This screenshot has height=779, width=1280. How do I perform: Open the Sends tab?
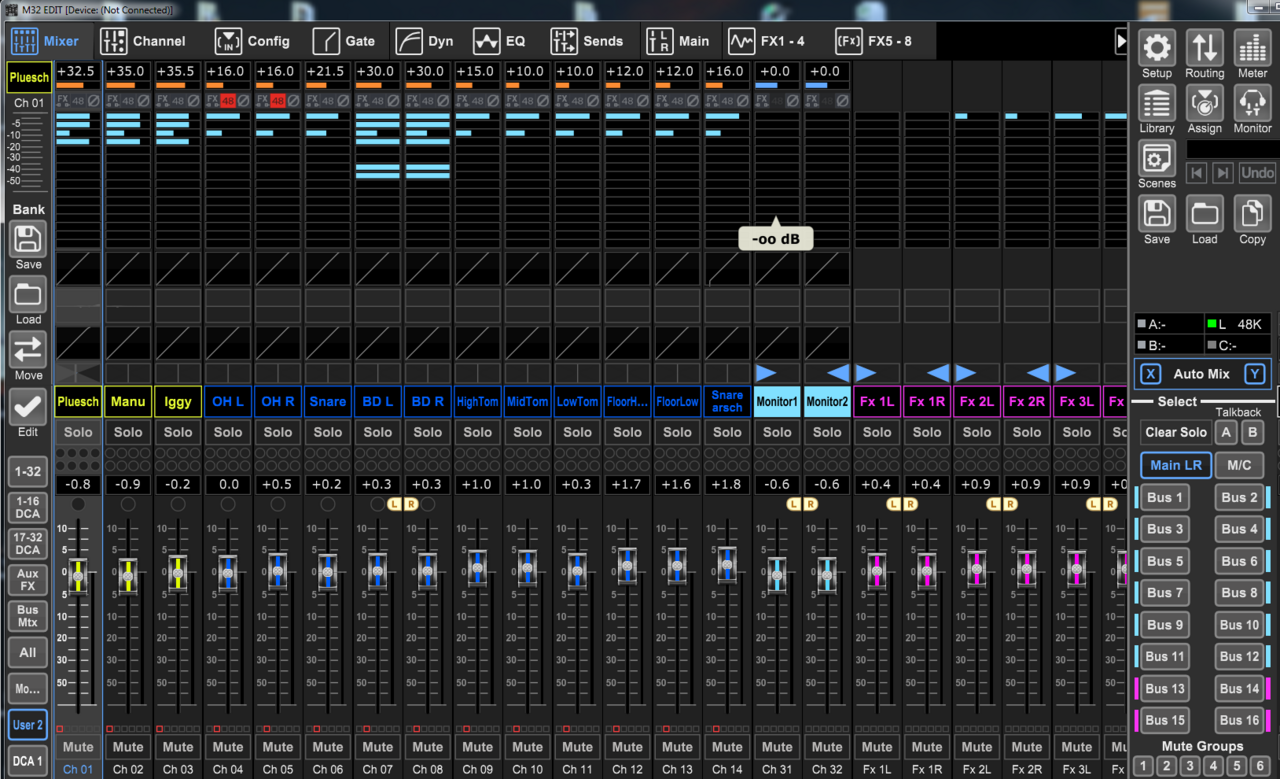click(x=587, y=41)
